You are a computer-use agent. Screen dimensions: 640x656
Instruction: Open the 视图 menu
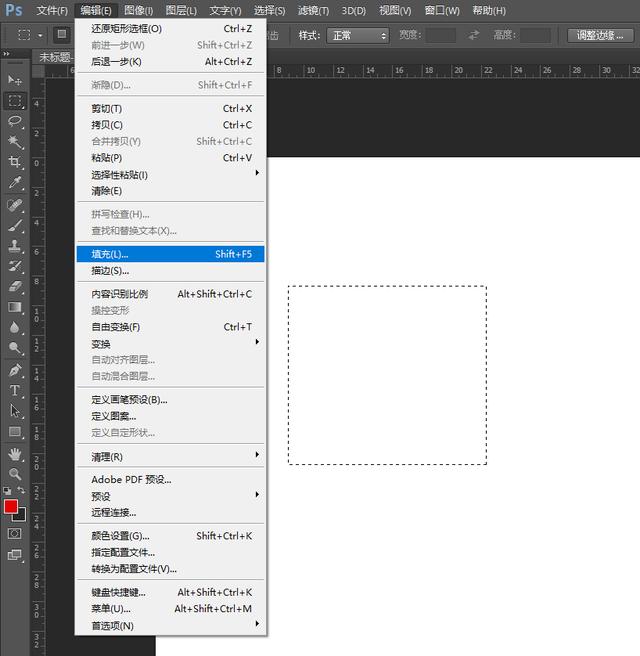click(395, 10)
